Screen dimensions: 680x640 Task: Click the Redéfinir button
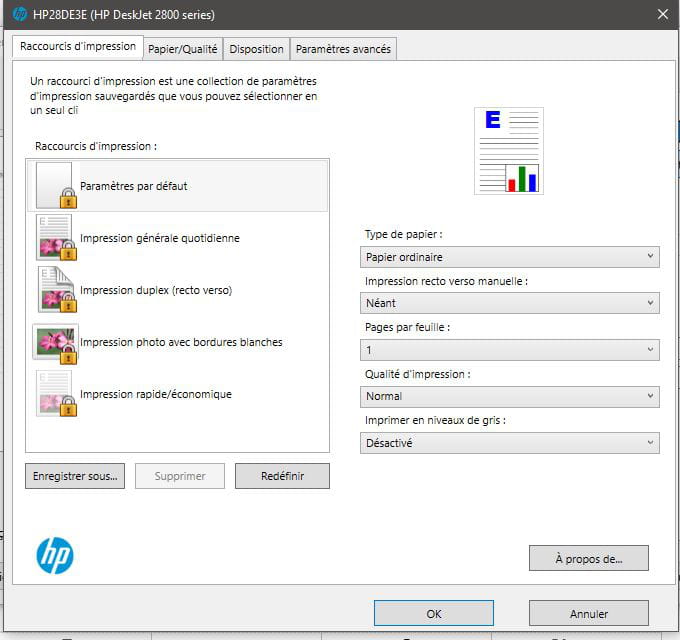(x=282, y=476)
